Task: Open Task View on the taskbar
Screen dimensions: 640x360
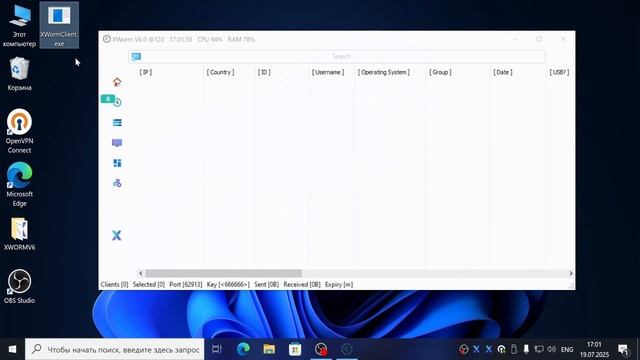Action: [x=217, y=349]
